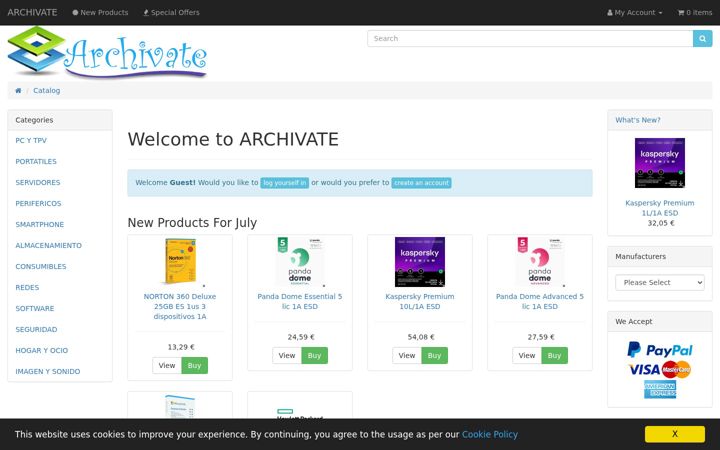Click into the Search input field
Viewport: 720px width, 450px height.
(x=530, y=39)
